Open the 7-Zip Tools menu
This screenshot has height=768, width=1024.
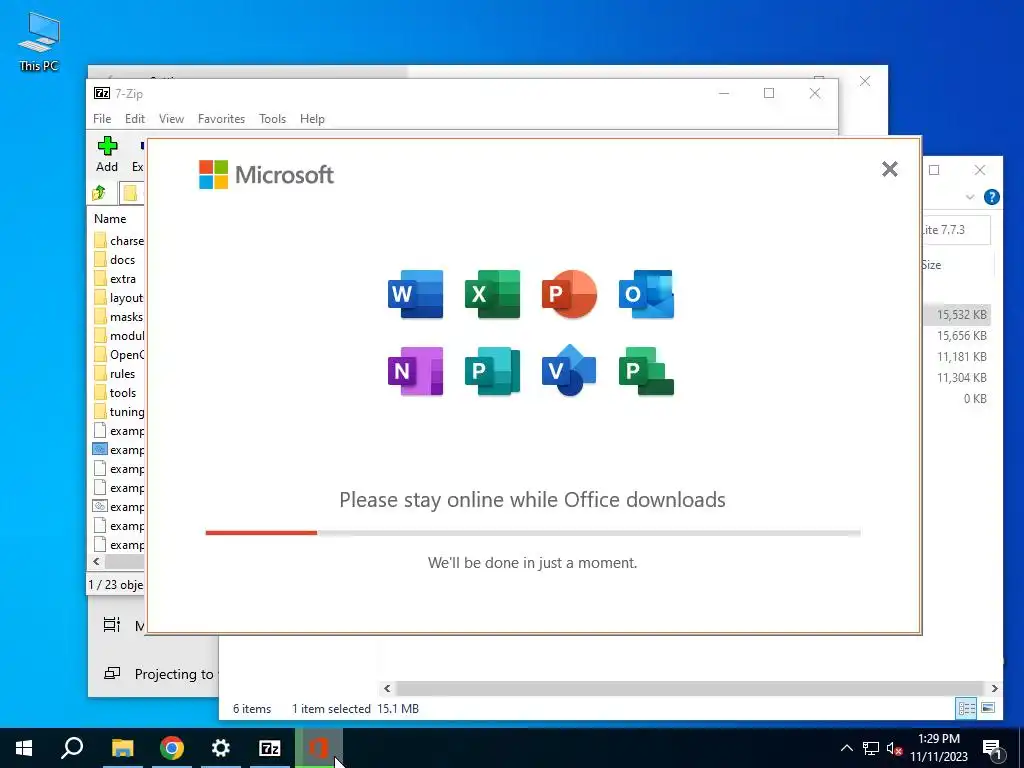(x=272, y=119)
